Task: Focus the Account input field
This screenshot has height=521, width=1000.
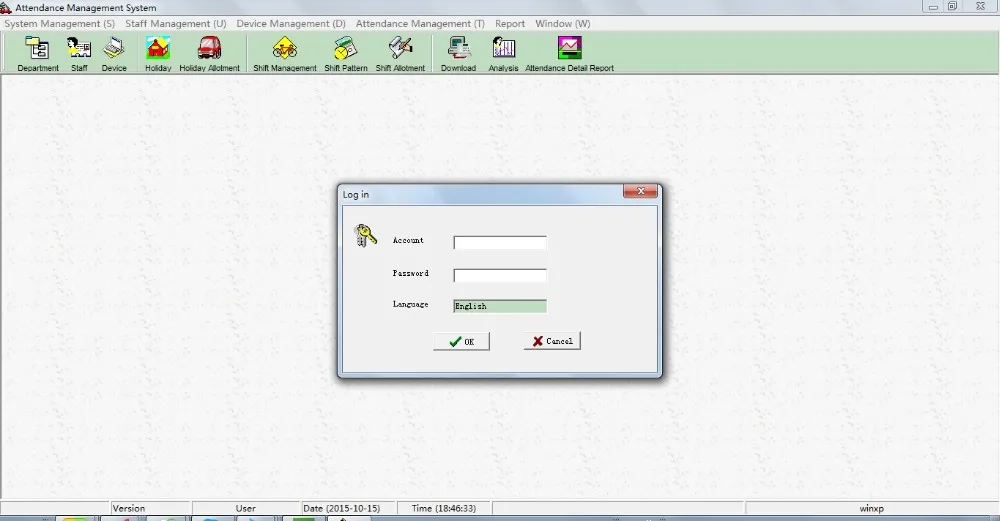Action: pos(500,243)
